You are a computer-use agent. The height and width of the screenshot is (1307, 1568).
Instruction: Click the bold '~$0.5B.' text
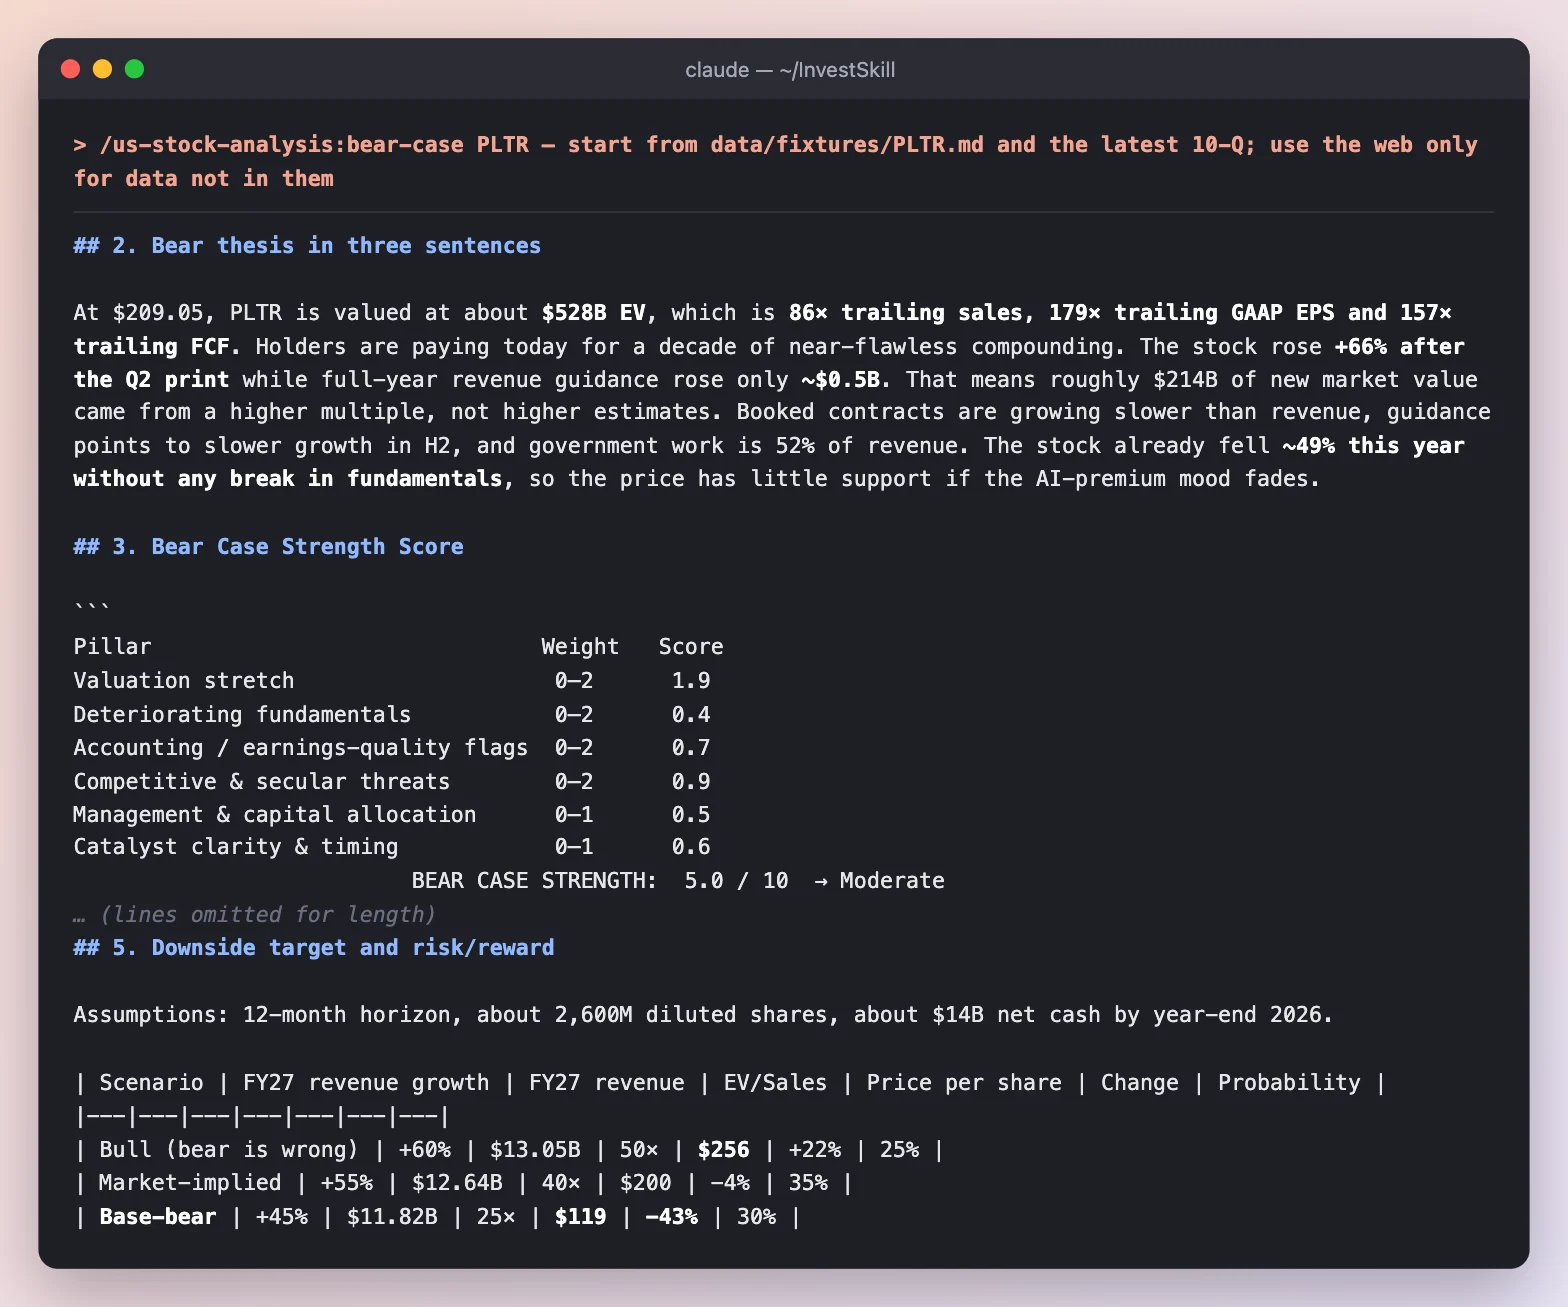846,380
